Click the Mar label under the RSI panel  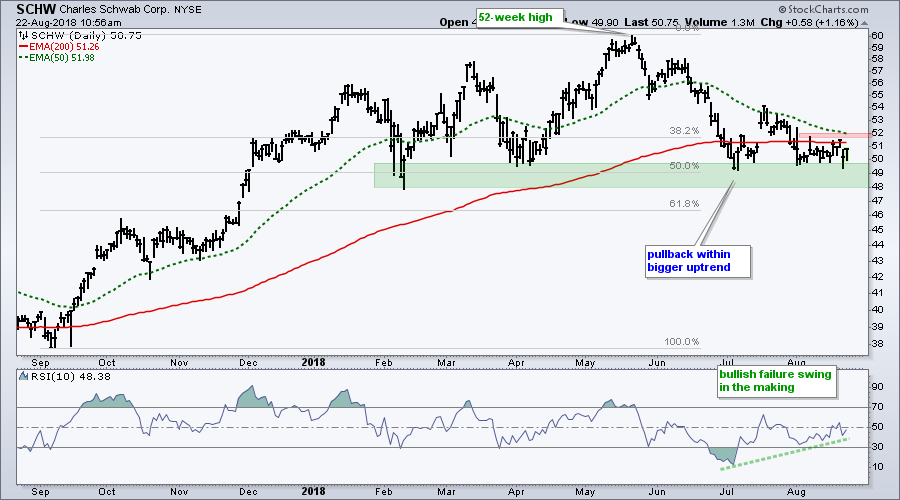tap(446, 491)
